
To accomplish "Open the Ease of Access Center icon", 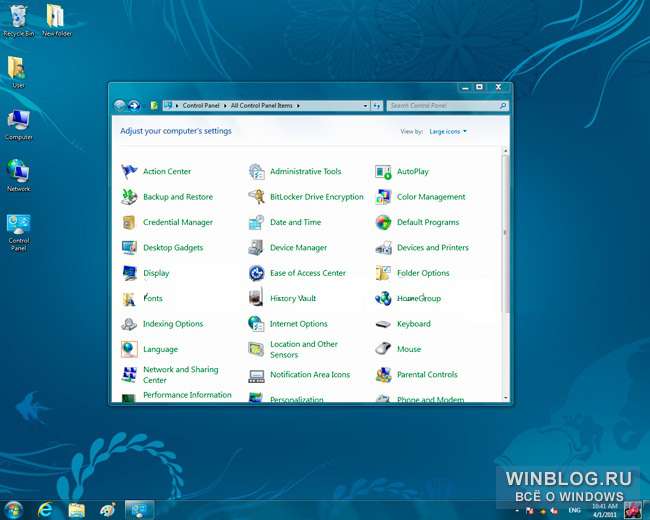I will coord(257,273).
